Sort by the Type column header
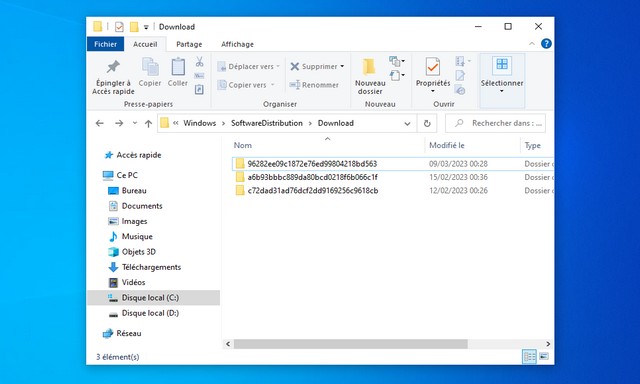The image size is (640, 384). click(532, 145)
